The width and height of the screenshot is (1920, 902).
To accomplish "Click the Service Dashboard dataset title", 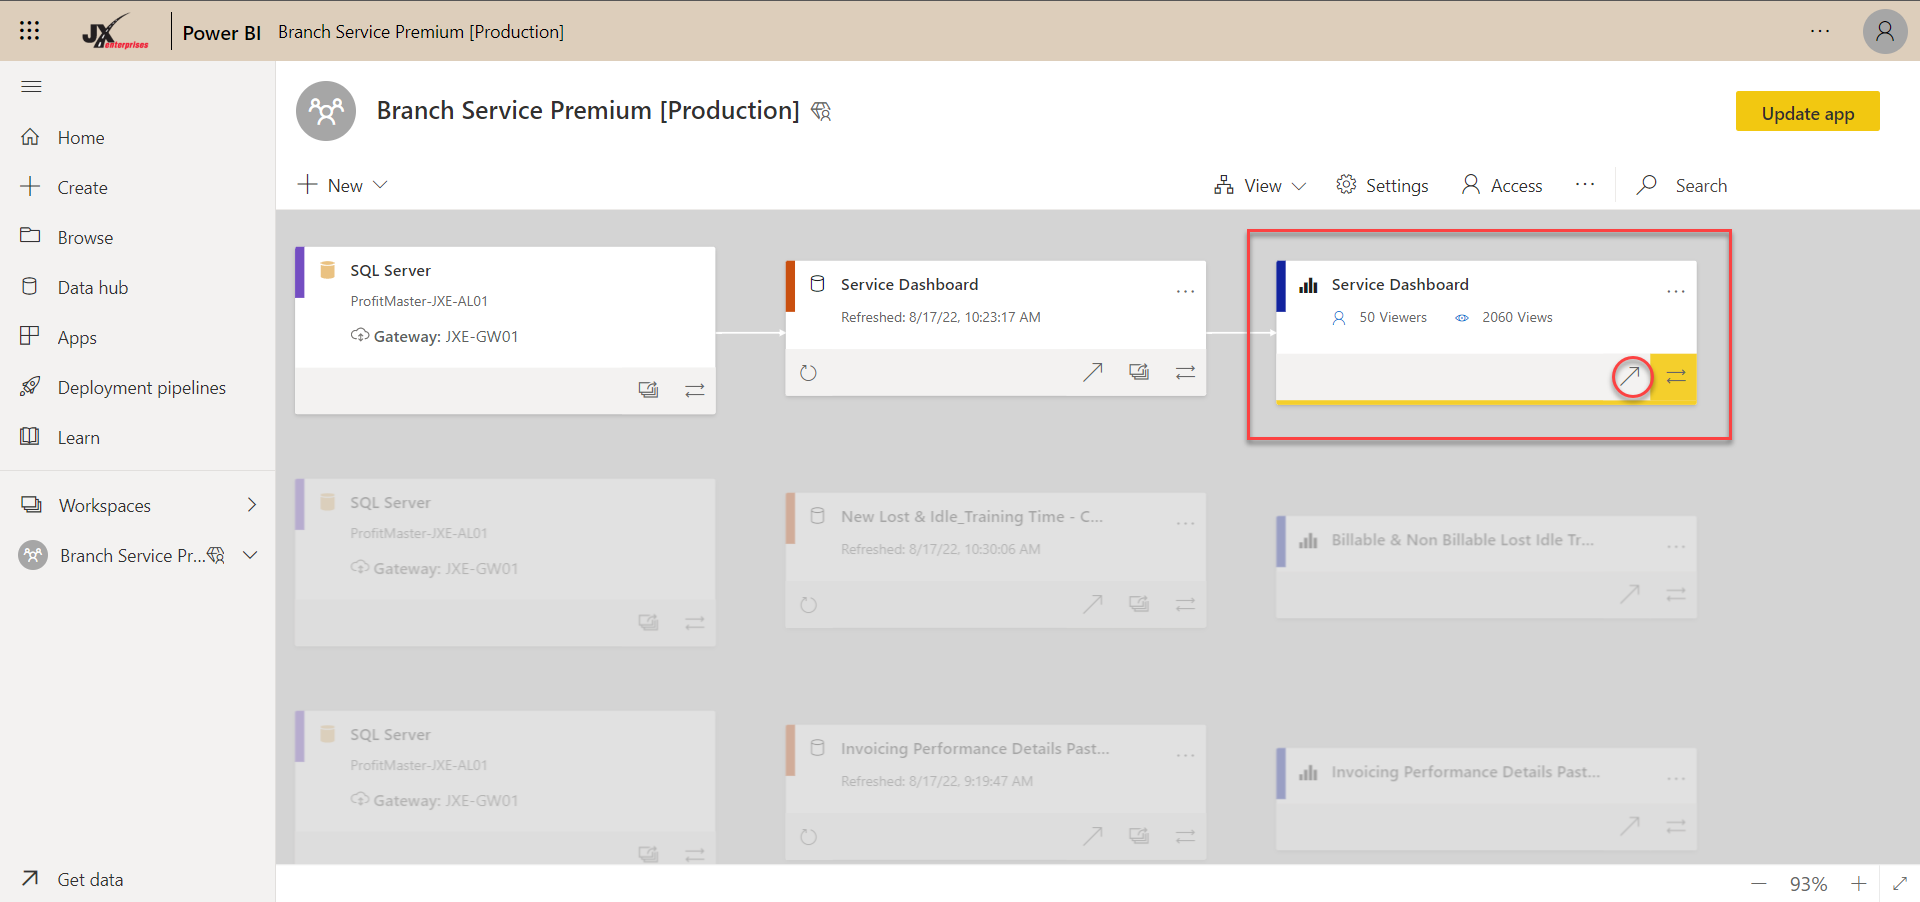I will 909,285.
